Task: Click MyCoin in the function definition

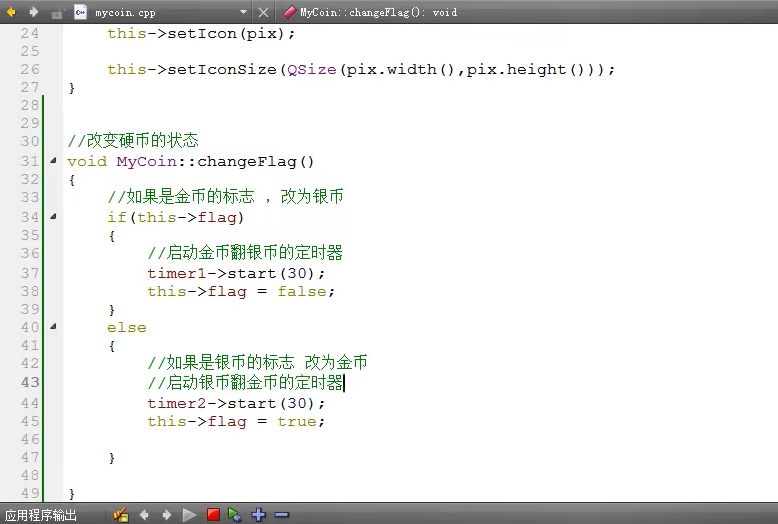Action: [146, 161]
